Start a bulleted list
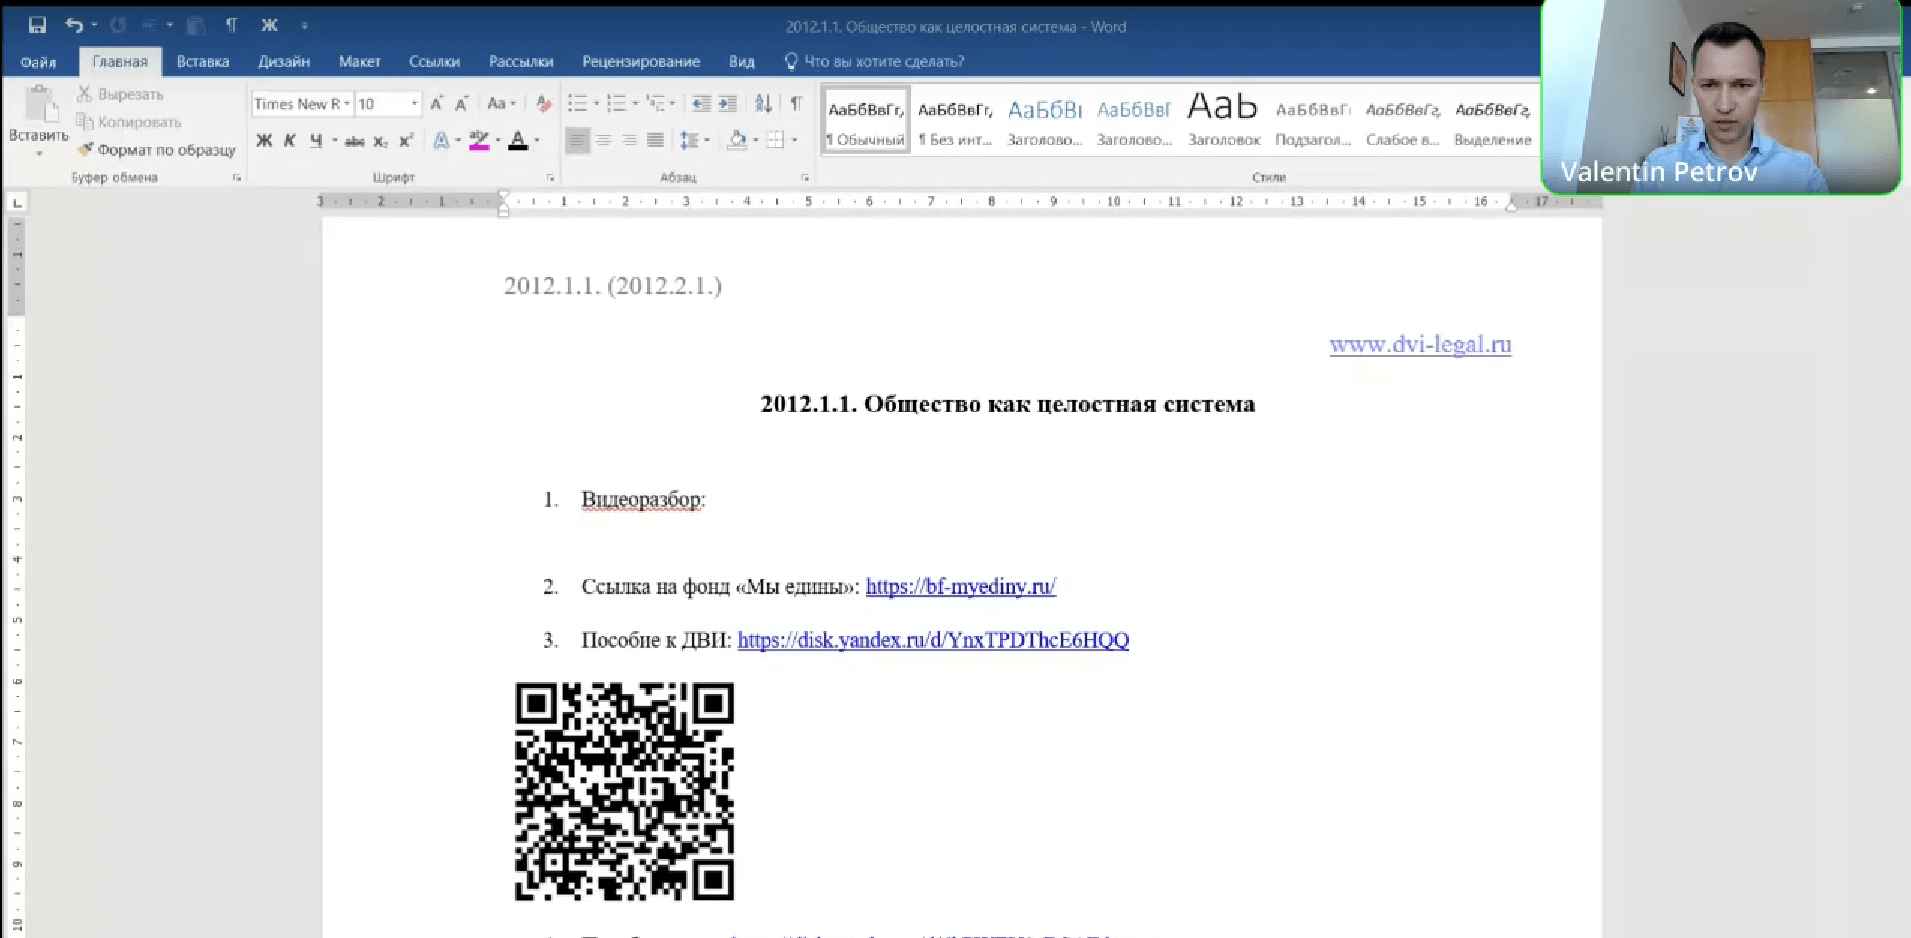1911x938 pixels. point(577,104)
